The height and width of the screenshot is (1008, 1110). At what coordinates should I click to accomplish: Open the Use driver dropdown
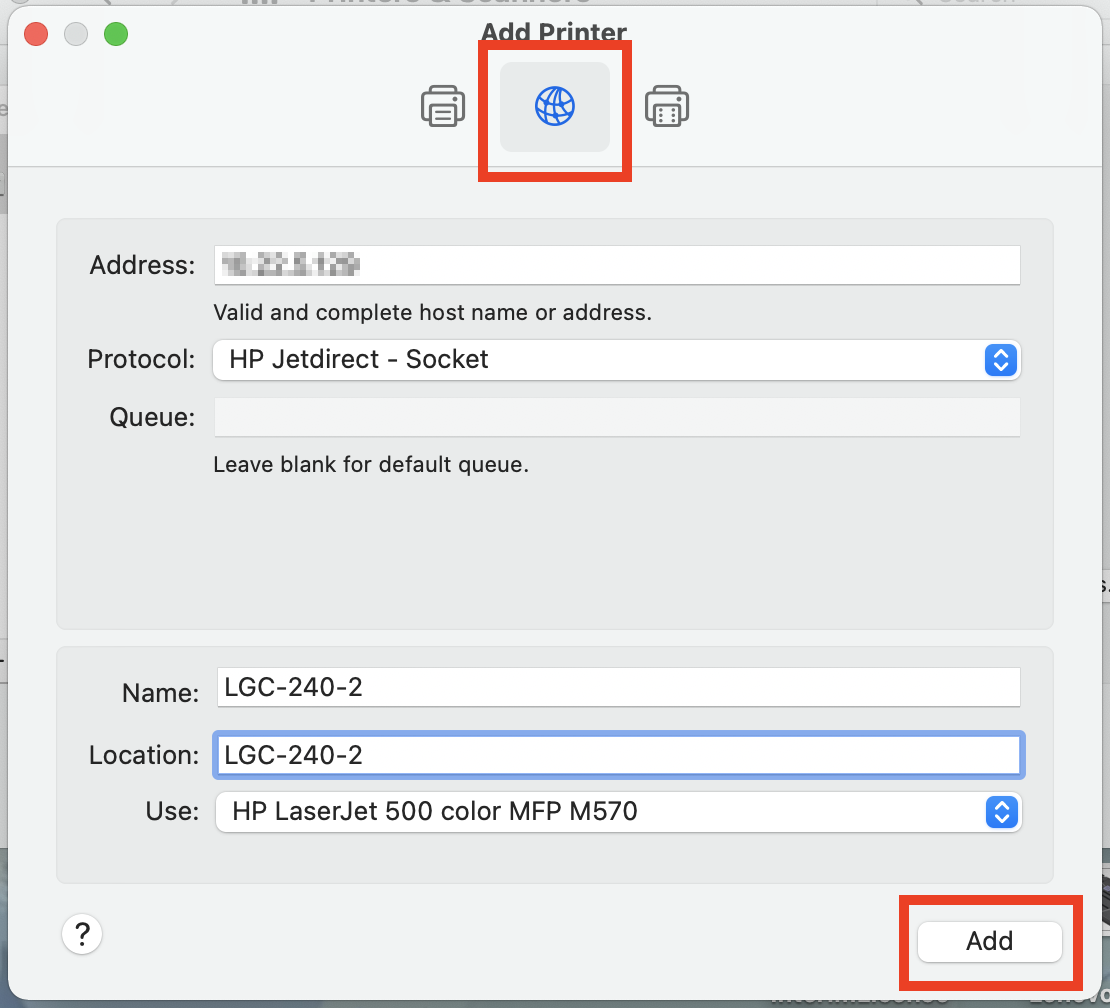click(619, 812)
